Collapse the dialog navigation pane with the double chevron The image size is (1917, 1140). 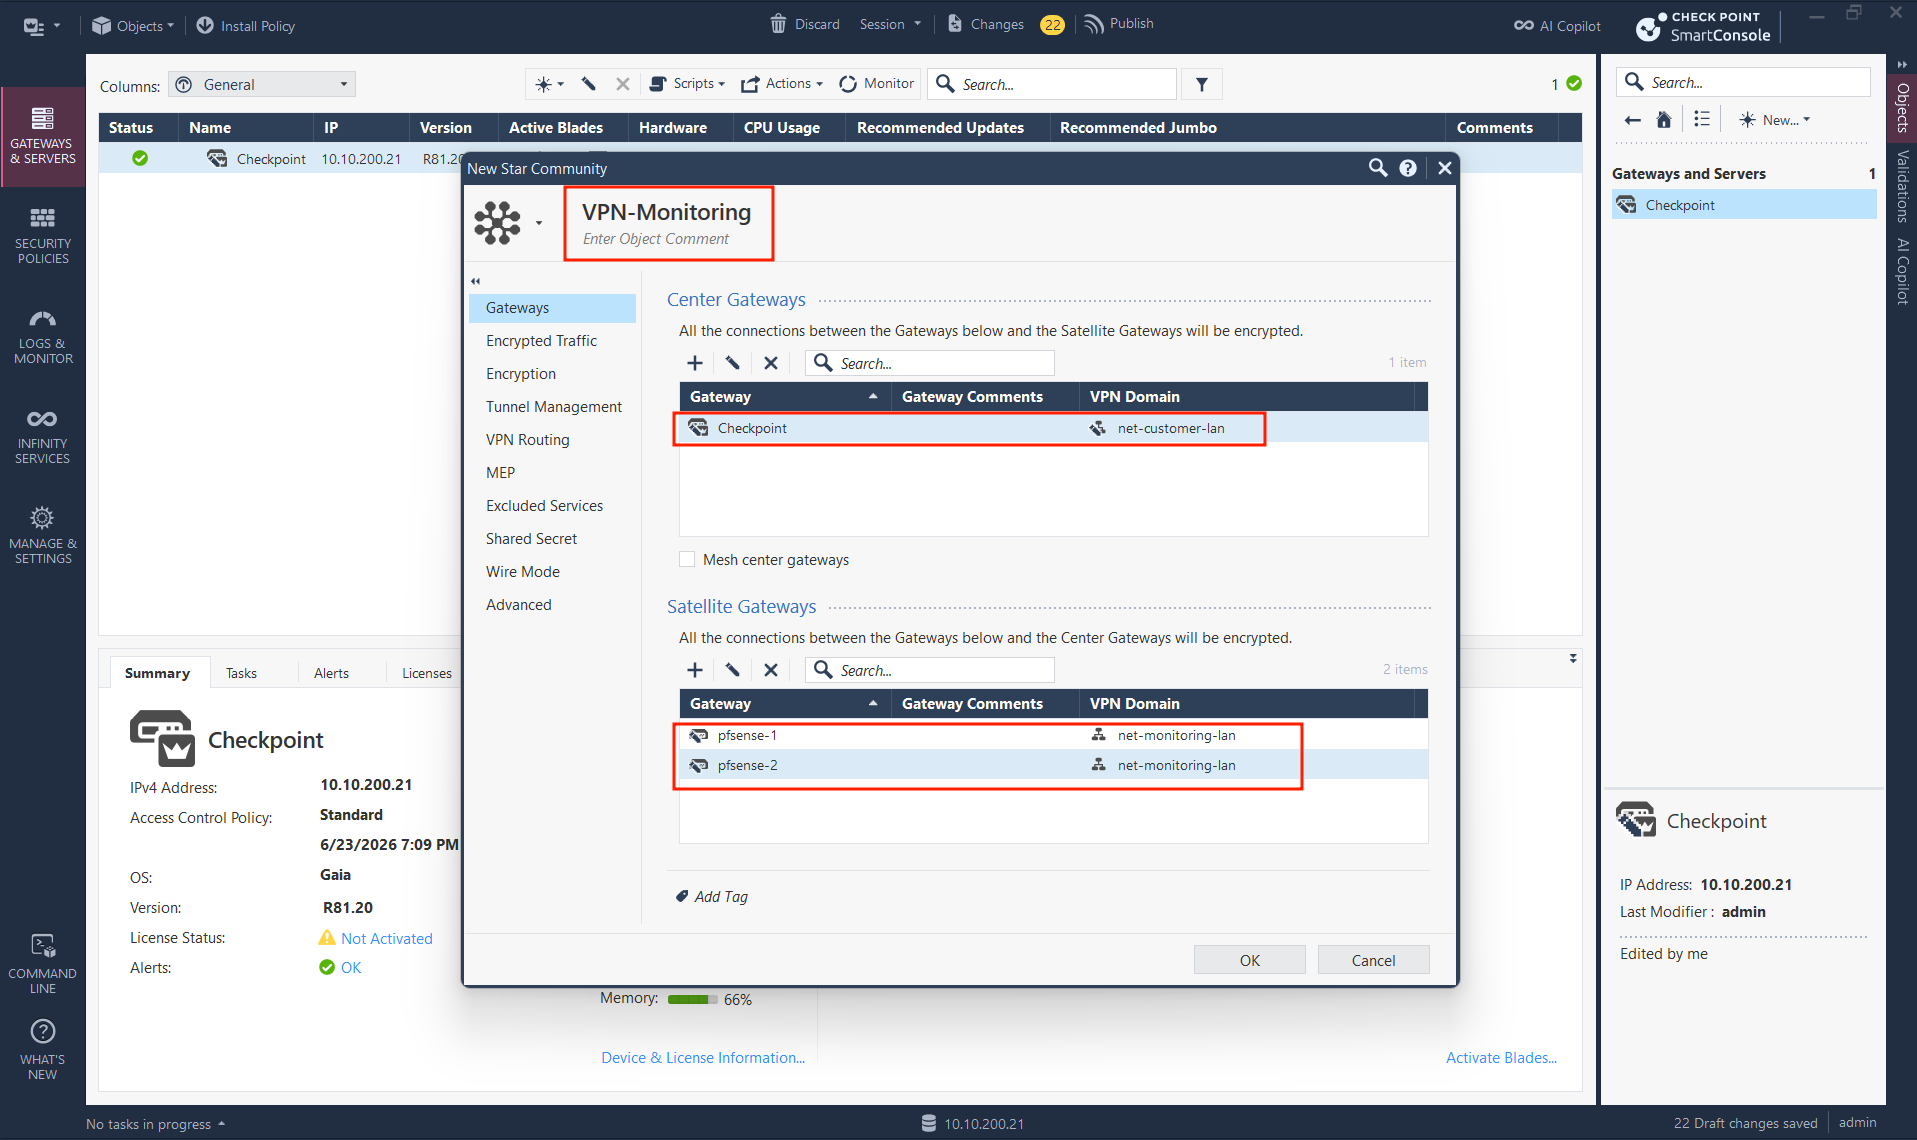click(x=476, y=281)
